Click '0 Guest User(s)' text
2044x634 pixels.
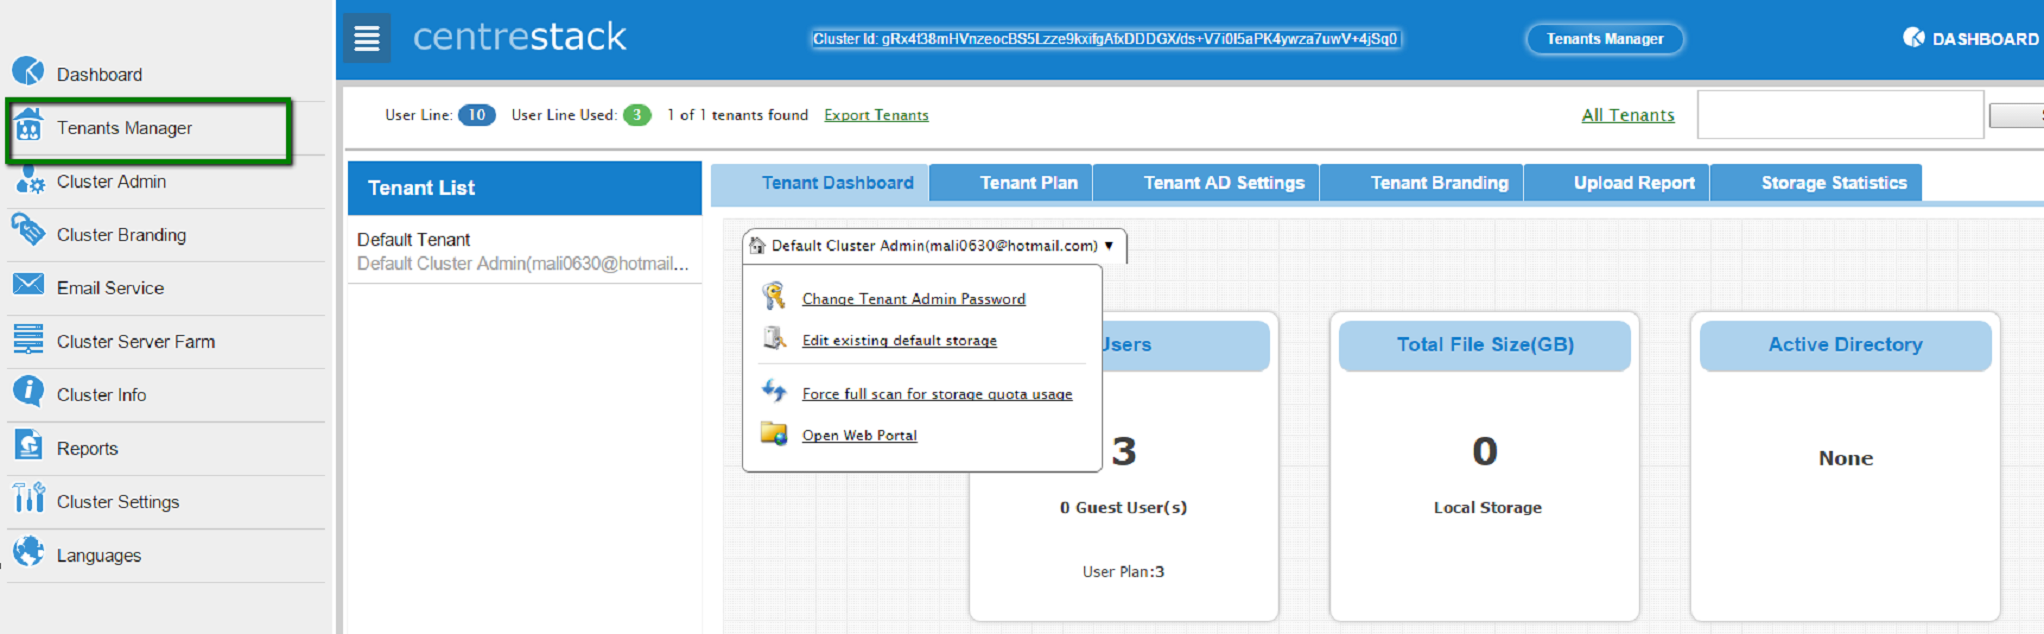pos(1123,508)
